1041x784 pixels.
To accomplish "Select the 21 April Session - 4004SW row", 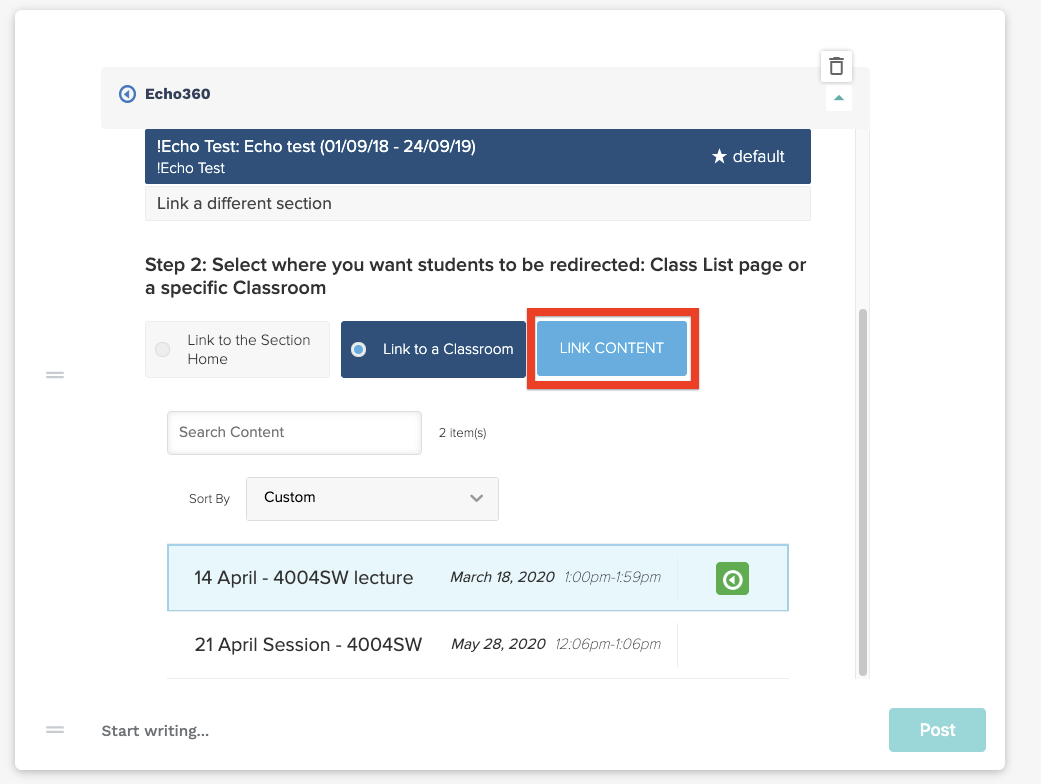I will [x=477, y=645].
